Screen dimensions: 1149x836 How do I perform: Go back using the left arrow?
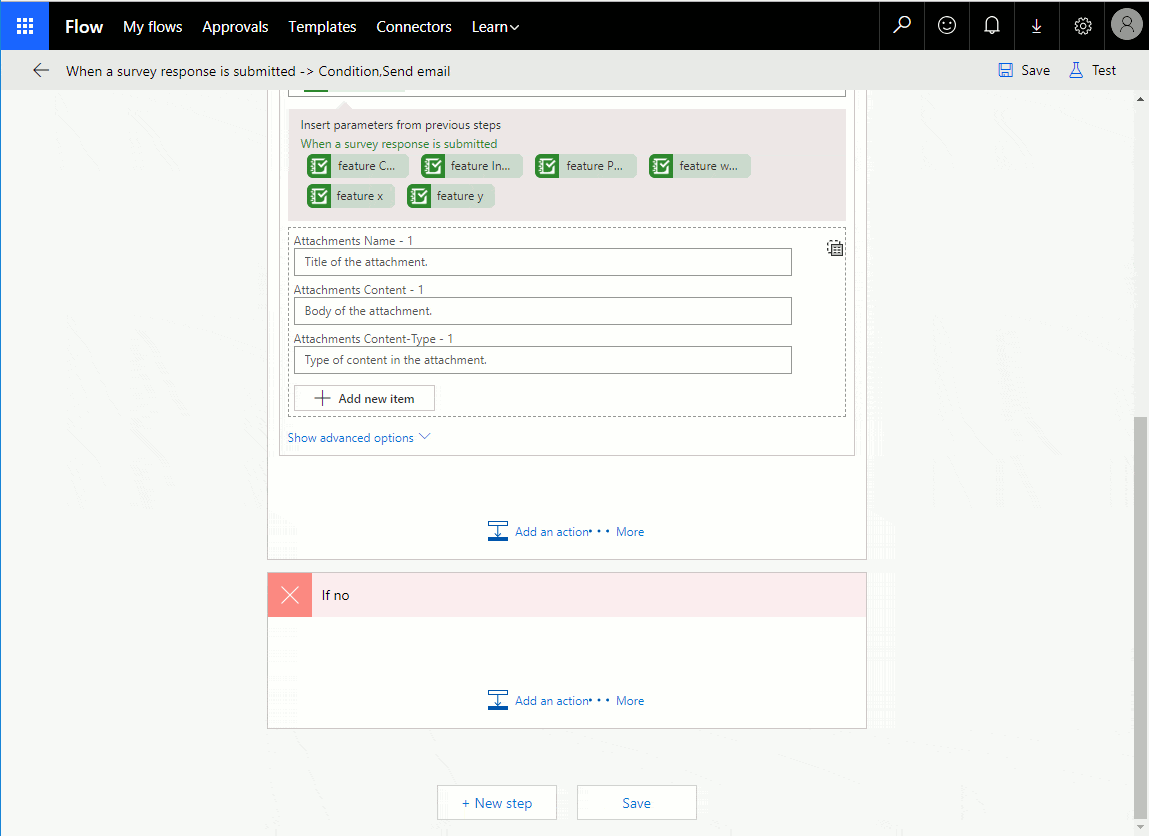click(x=41, y=70)
